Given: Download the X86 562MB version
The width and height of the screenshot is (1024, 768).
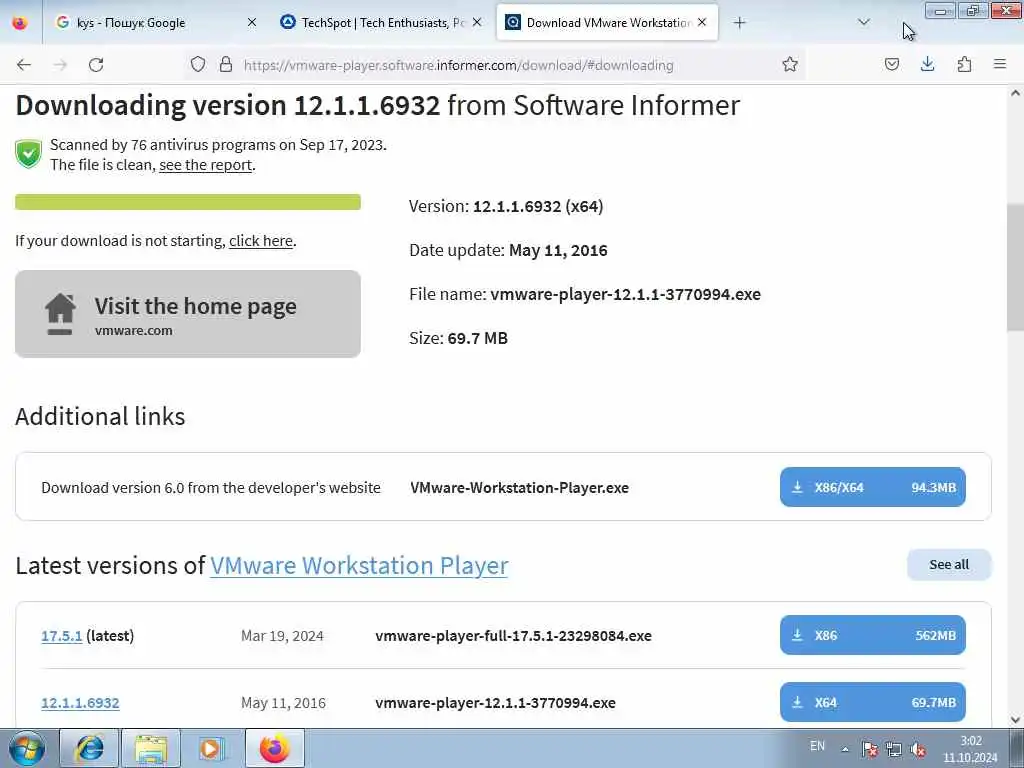Looking at the screenshot, I should pyautogui.click(x=872, y=635).
